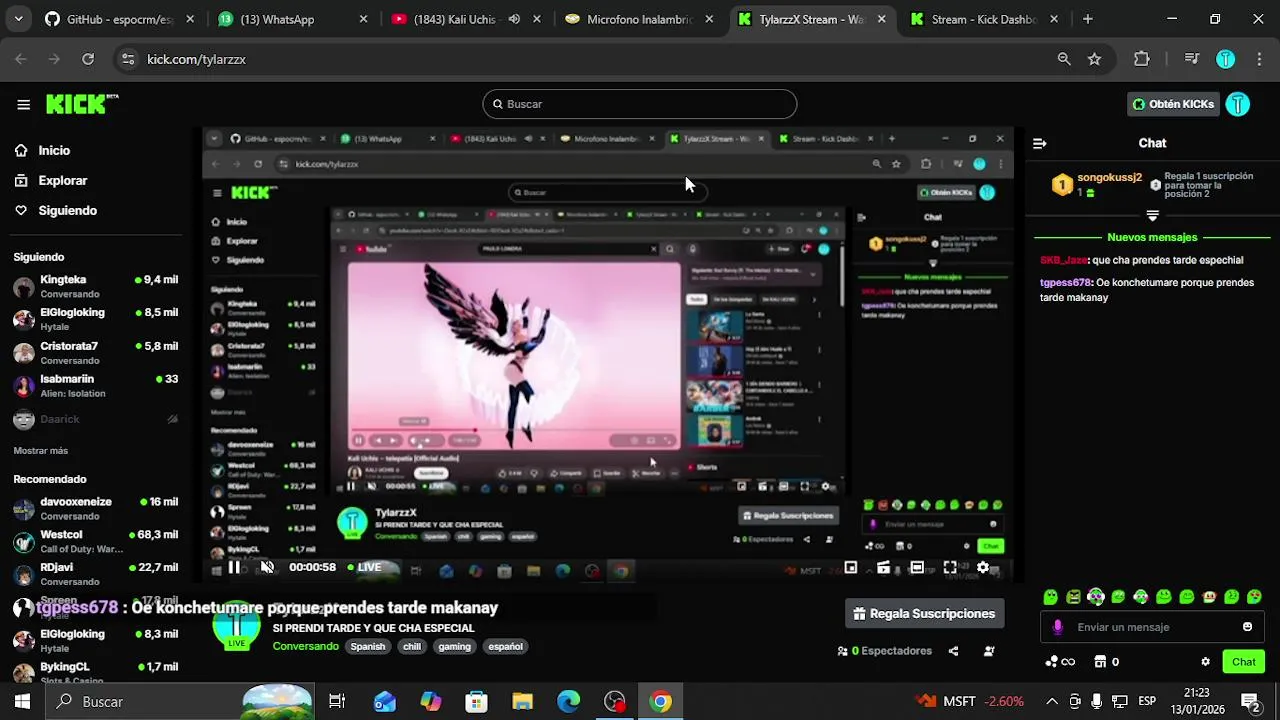Unmute the stream audio
Viewport: 1280px width, 720px height.
tap(267, 567)
